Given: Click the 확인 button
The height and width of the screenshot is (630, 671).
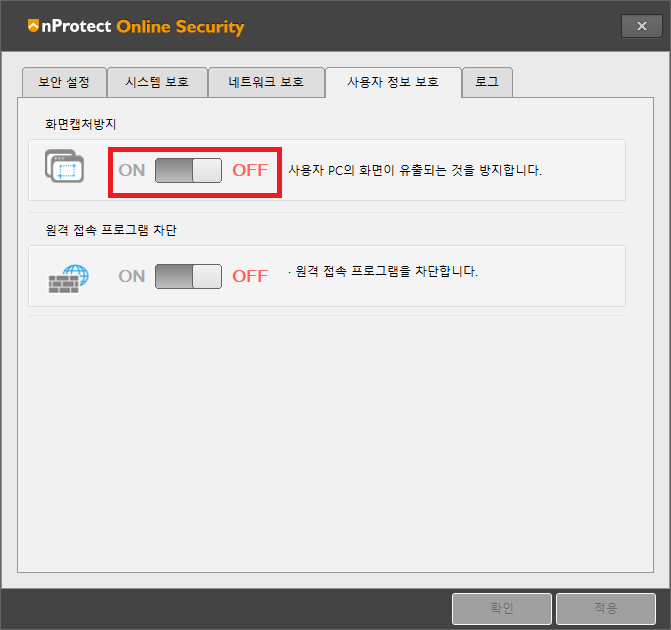Looking at the screenshot, I should tap(502, 609).
